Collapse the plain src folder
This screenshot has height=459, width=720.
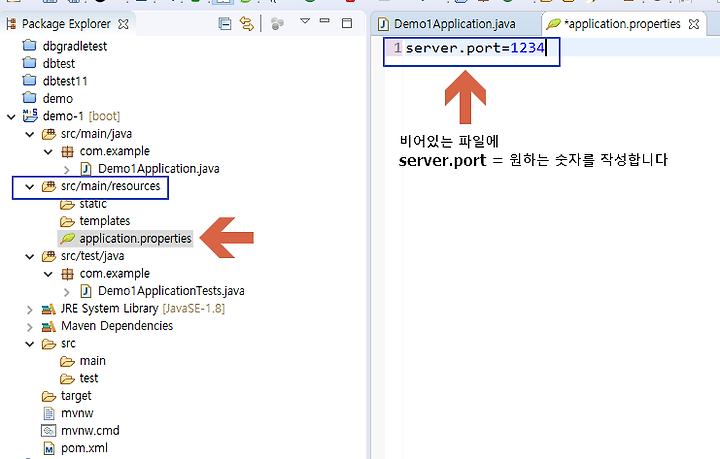click(x=30, y=344)
